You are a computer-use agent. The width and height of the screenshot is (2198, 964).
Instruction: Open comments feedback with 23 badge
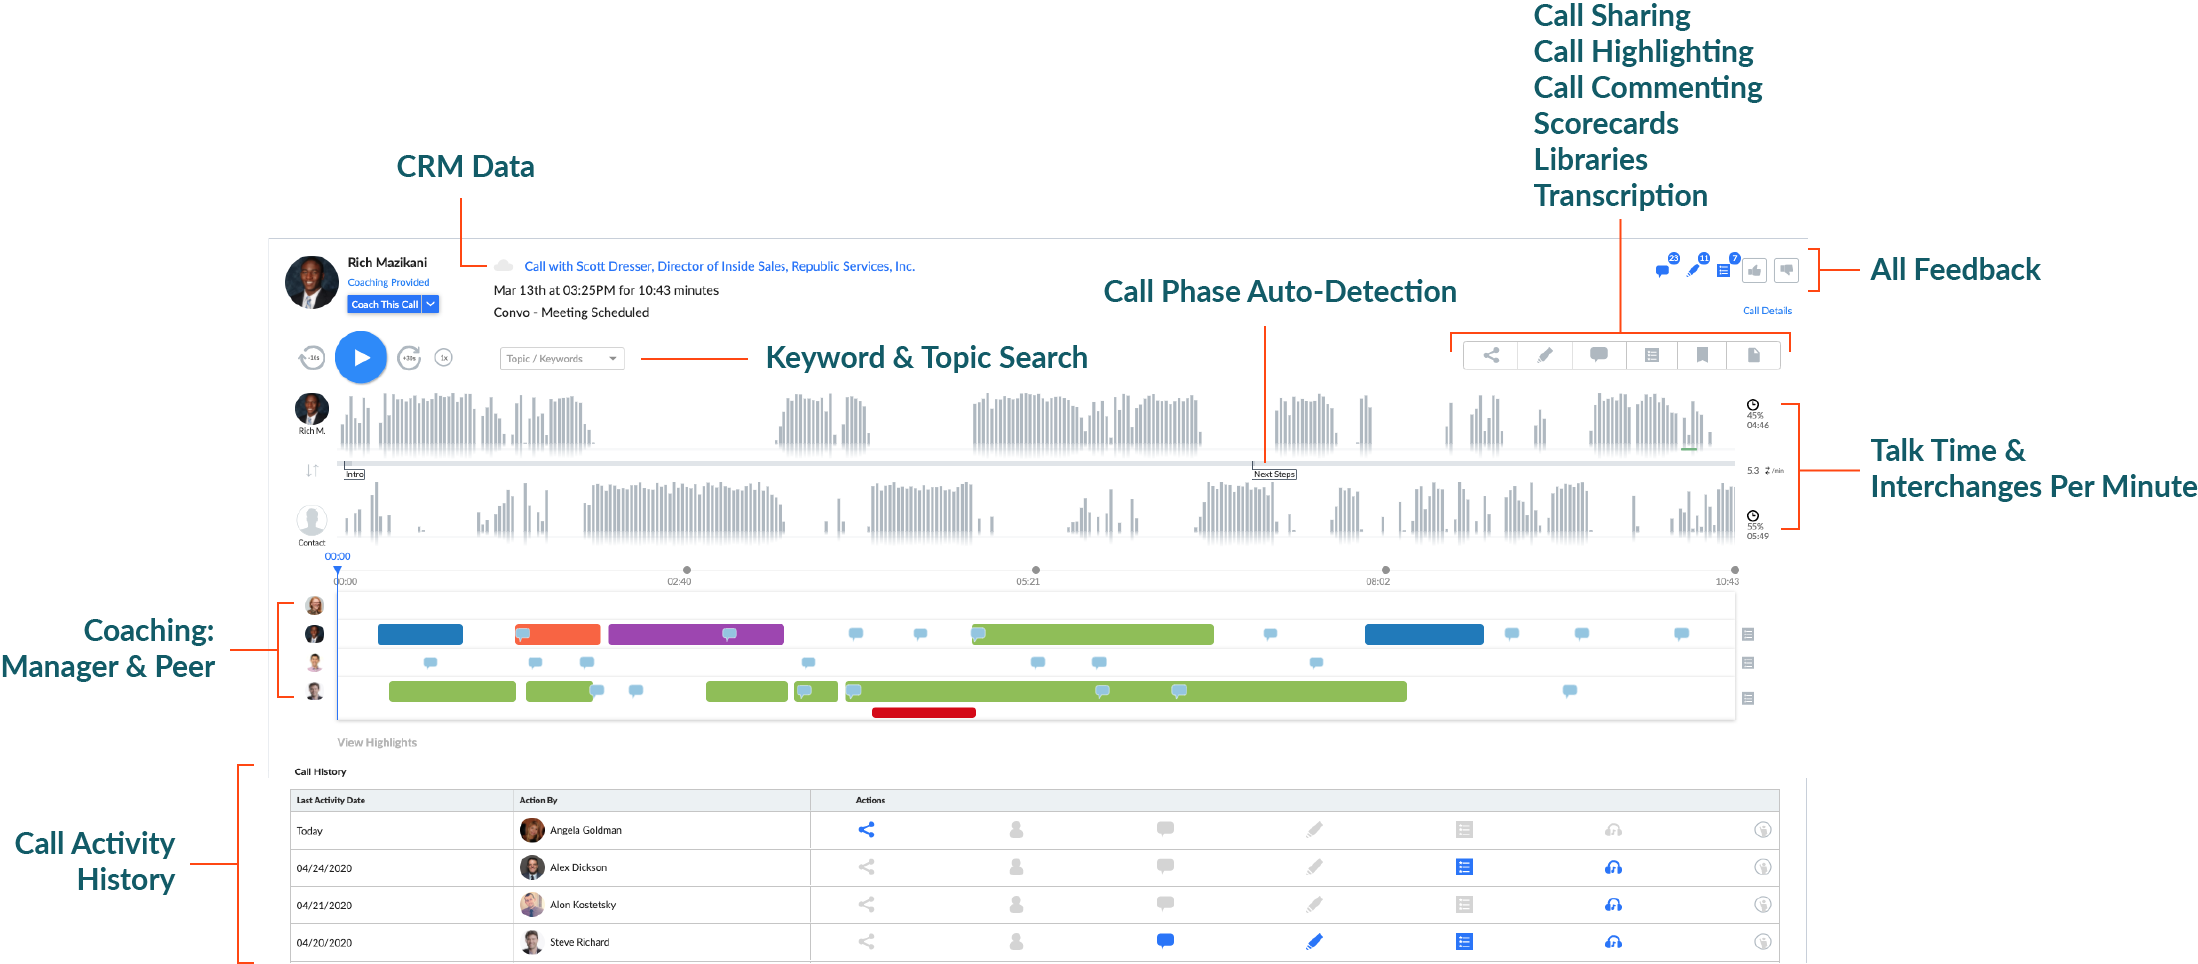point(1663,270)
